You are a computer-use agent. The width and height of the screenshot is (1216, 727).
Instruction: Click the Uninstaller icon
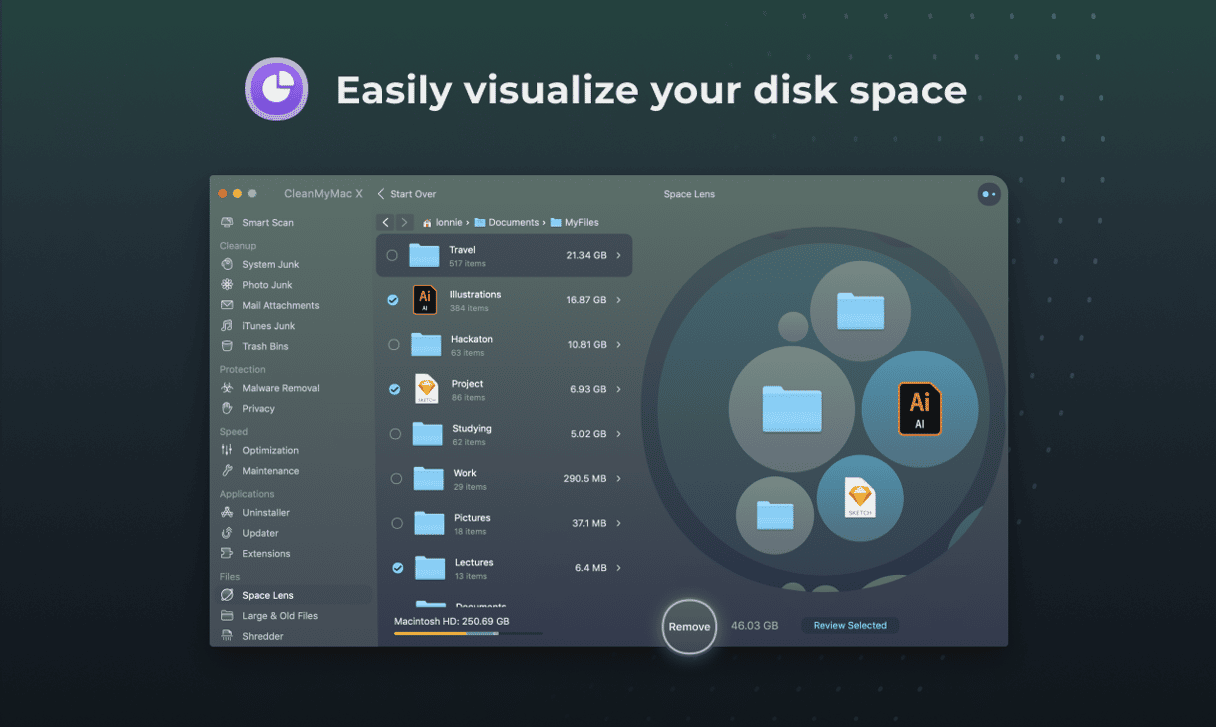227,513
